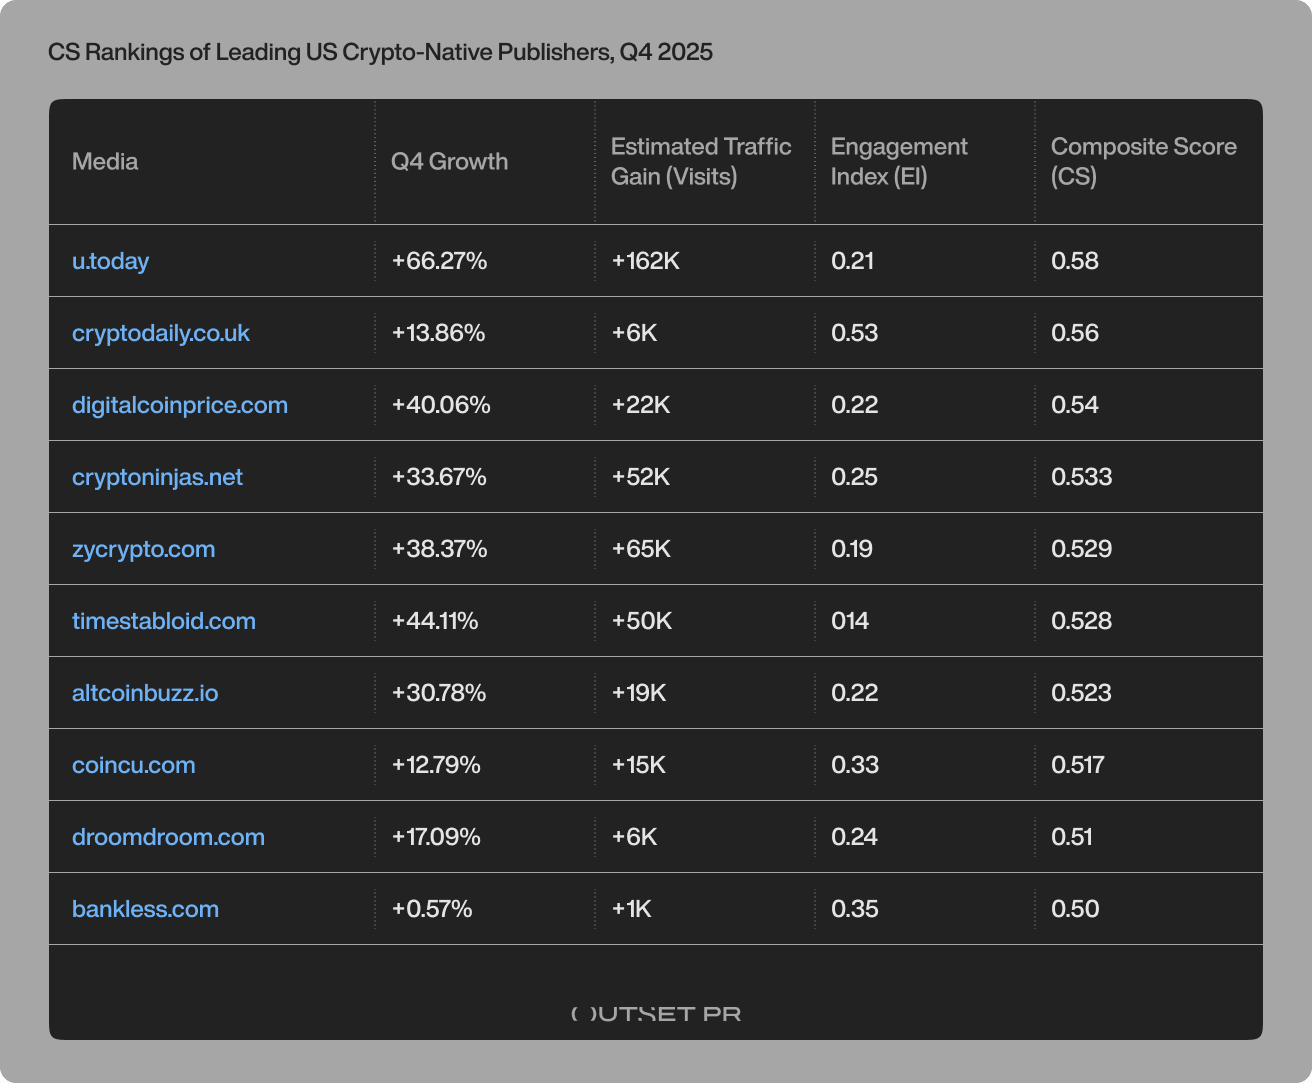1312x1083 pixels.
Task: Select the Media column header
Action: click(105, 161)
